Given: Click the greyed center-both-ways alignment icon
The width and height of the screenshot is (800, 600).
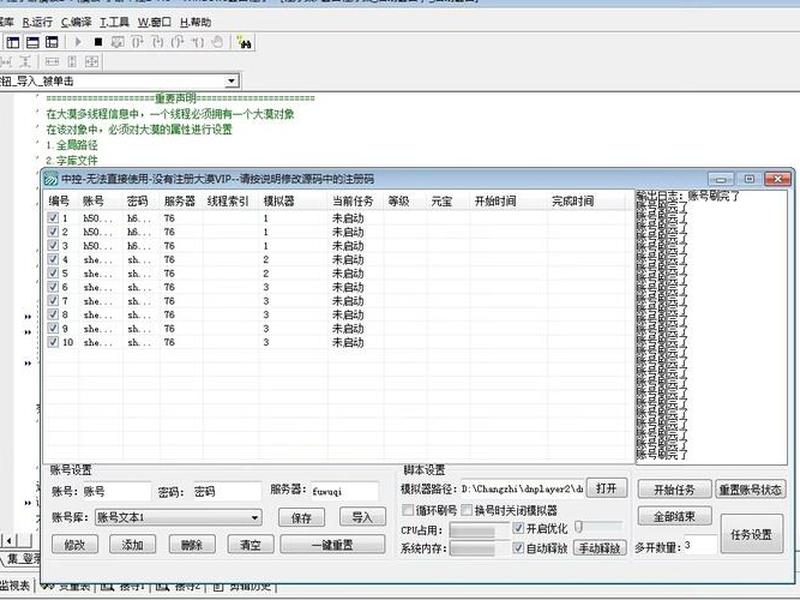Looking at the screenshot, I should [92, 62].
